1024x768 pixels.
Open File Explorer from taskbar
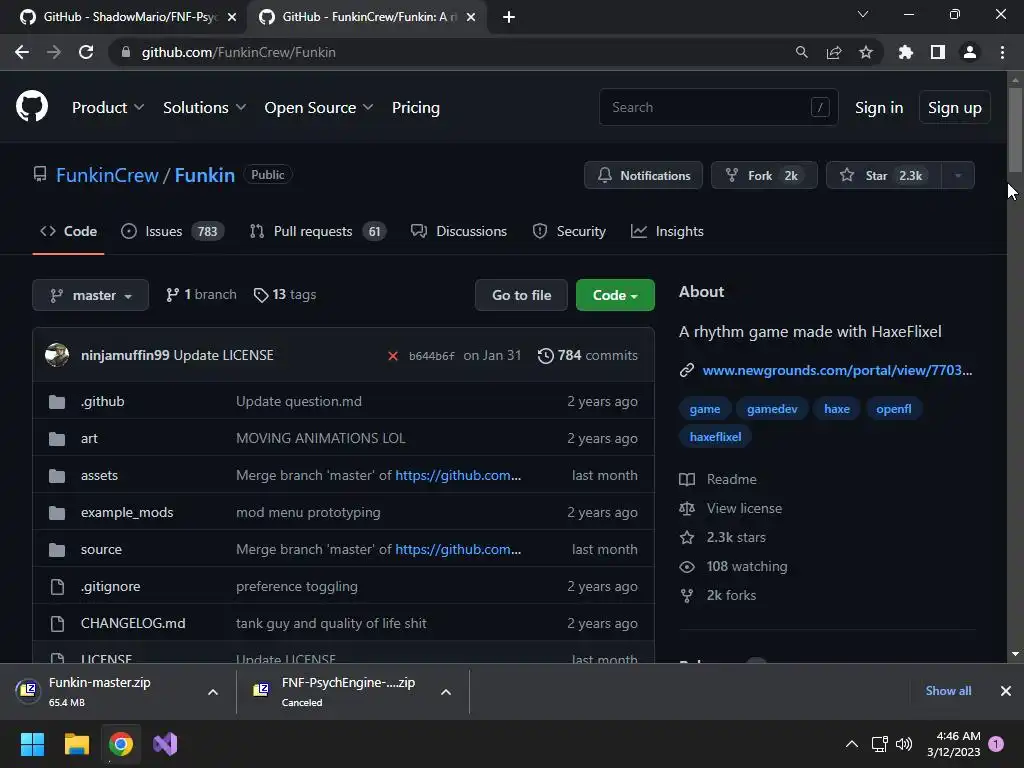[76, 744]
